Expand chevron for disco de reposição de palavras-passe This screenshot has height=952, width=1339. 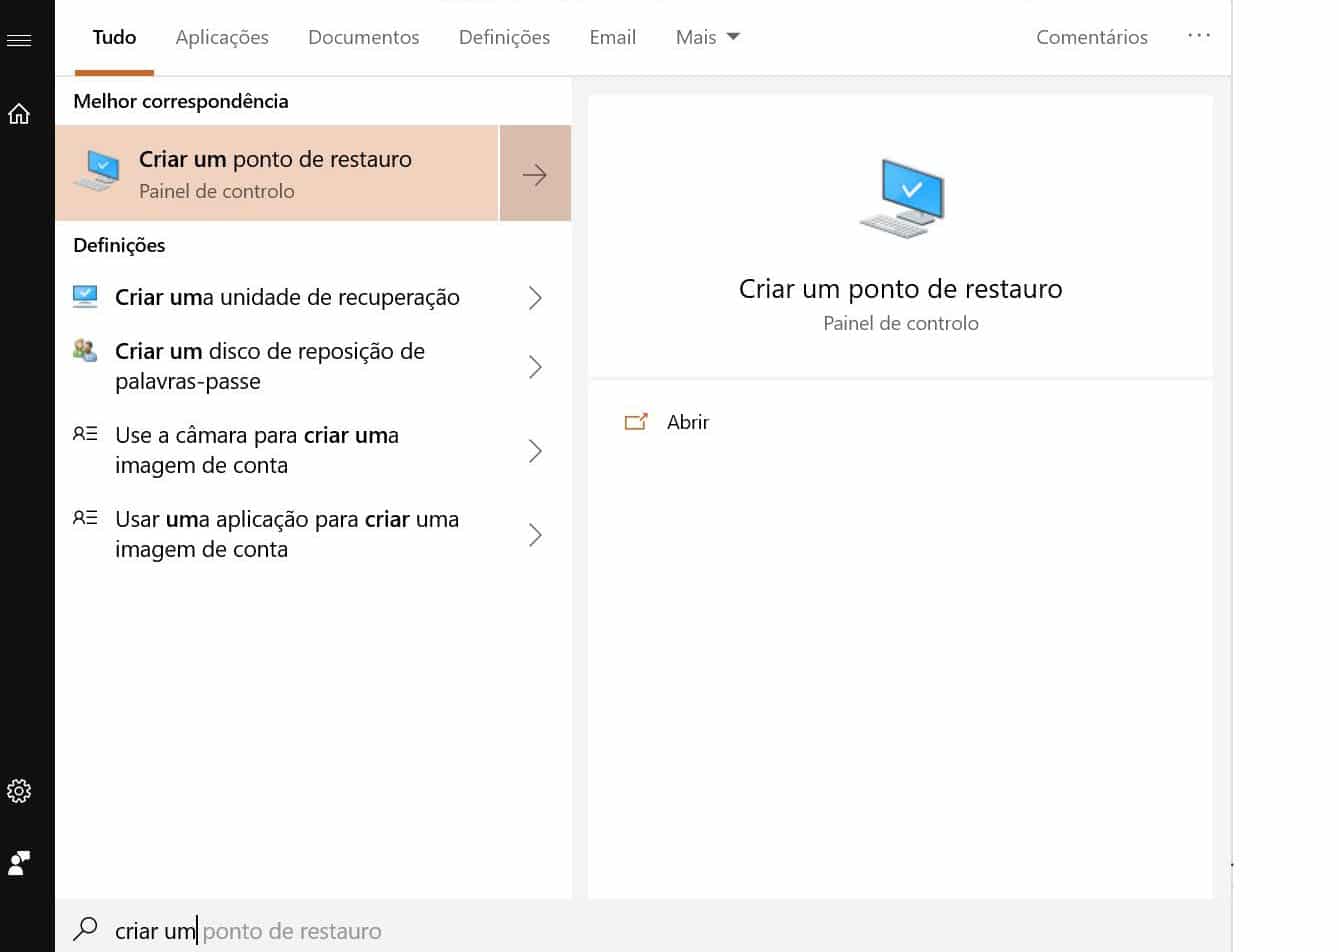click(535, 367)
